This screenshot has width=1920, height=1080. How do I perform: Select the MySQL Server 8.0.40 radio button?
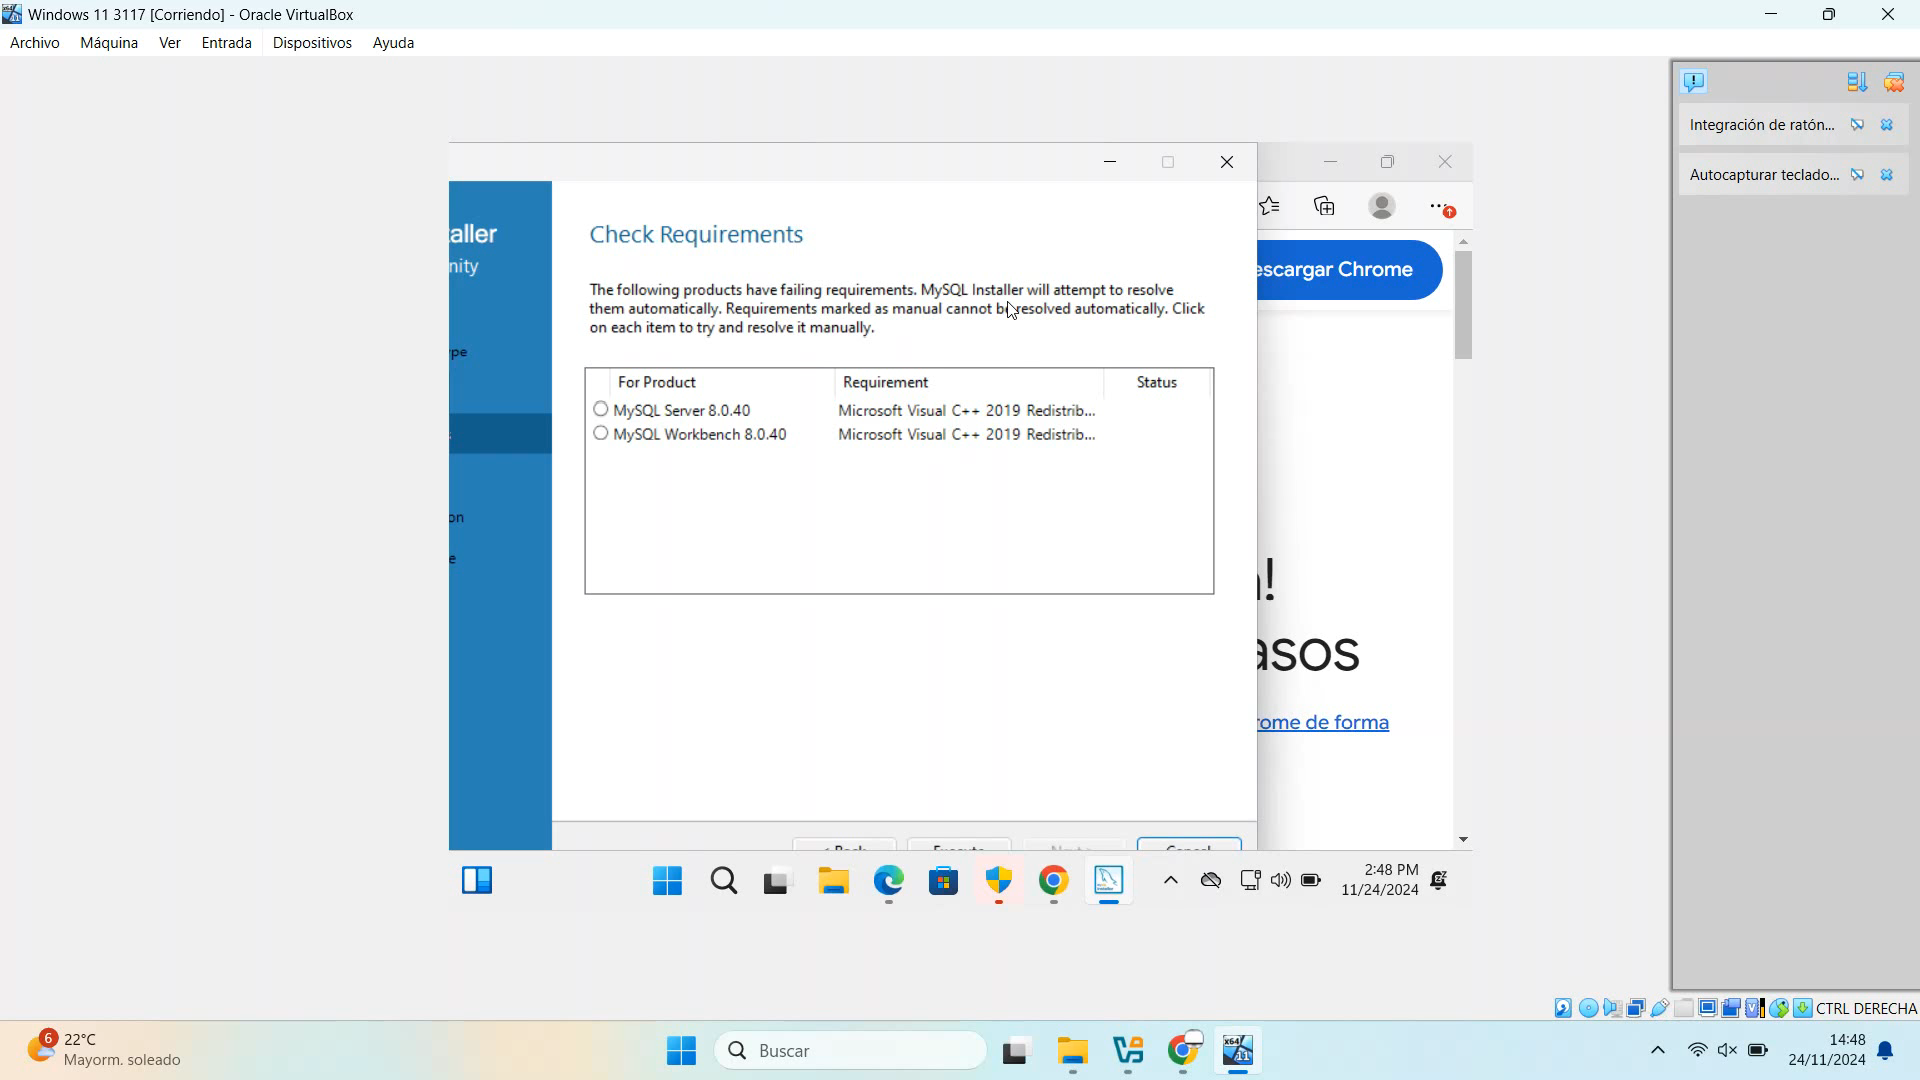[x=600, y=408]
